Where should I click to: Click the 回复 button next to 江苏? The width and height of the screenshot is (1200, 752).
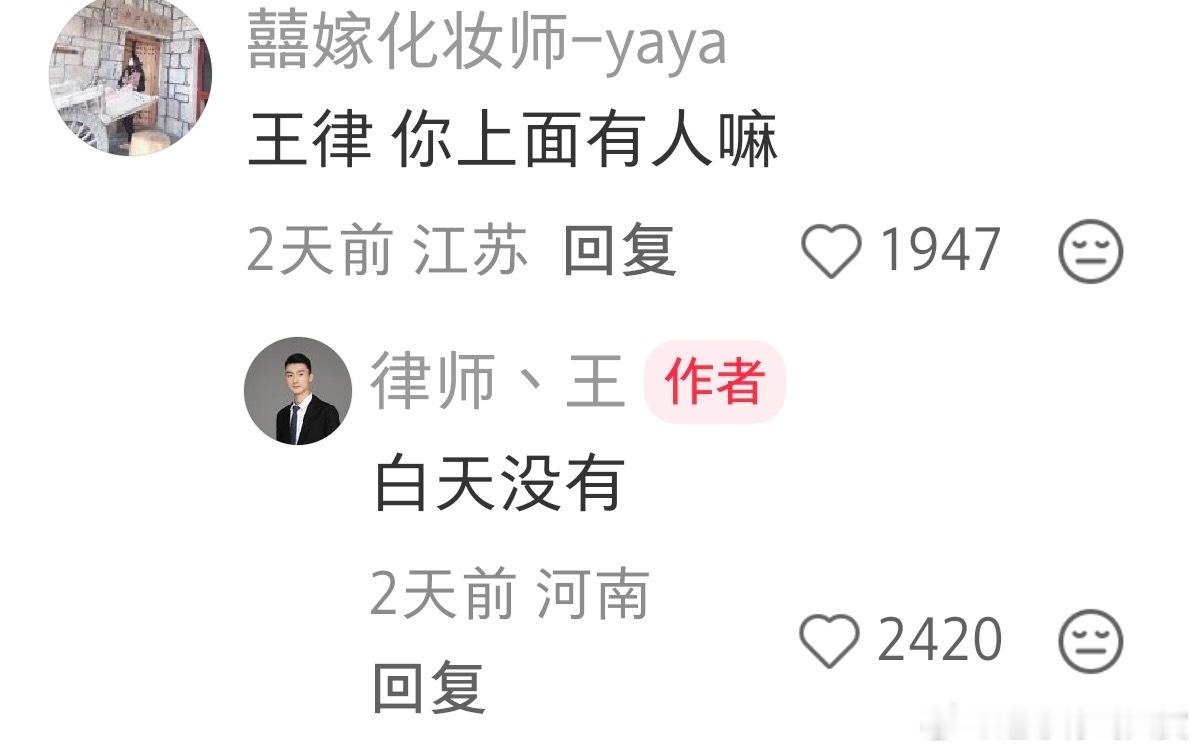pos(619,250)
